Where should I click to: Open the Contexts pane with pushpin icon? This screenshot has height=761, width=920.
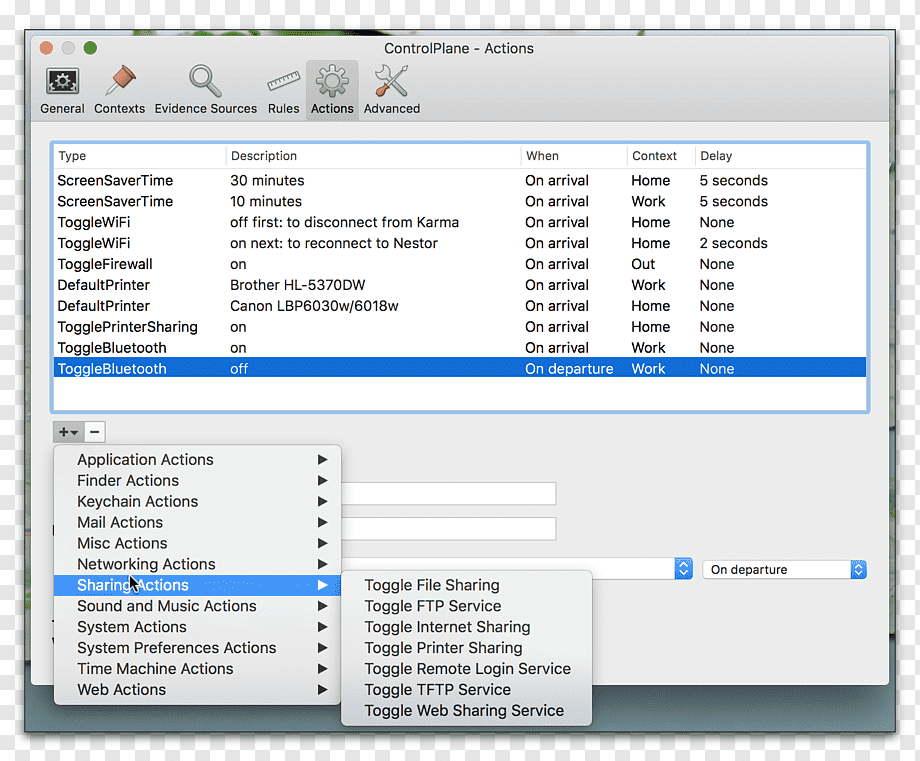tap(120, 90)
